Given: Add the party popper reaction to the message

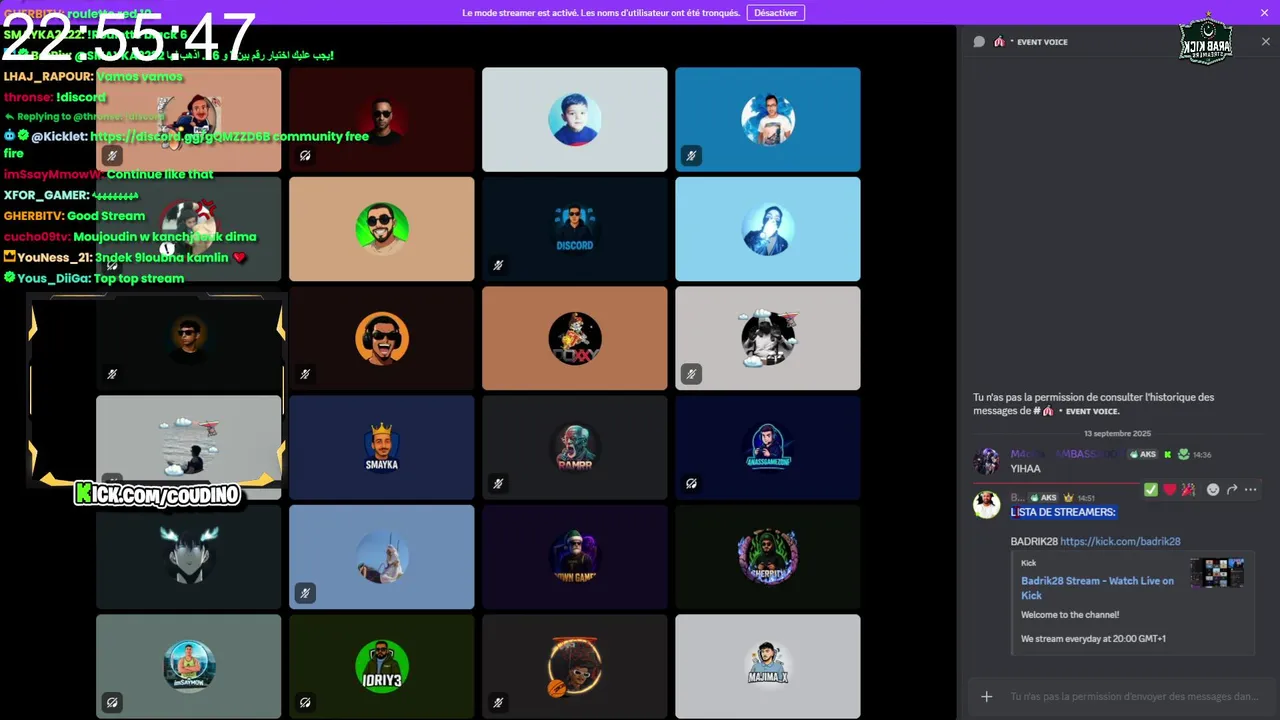Looking at the screenshot, I should tap(1188, 489).
